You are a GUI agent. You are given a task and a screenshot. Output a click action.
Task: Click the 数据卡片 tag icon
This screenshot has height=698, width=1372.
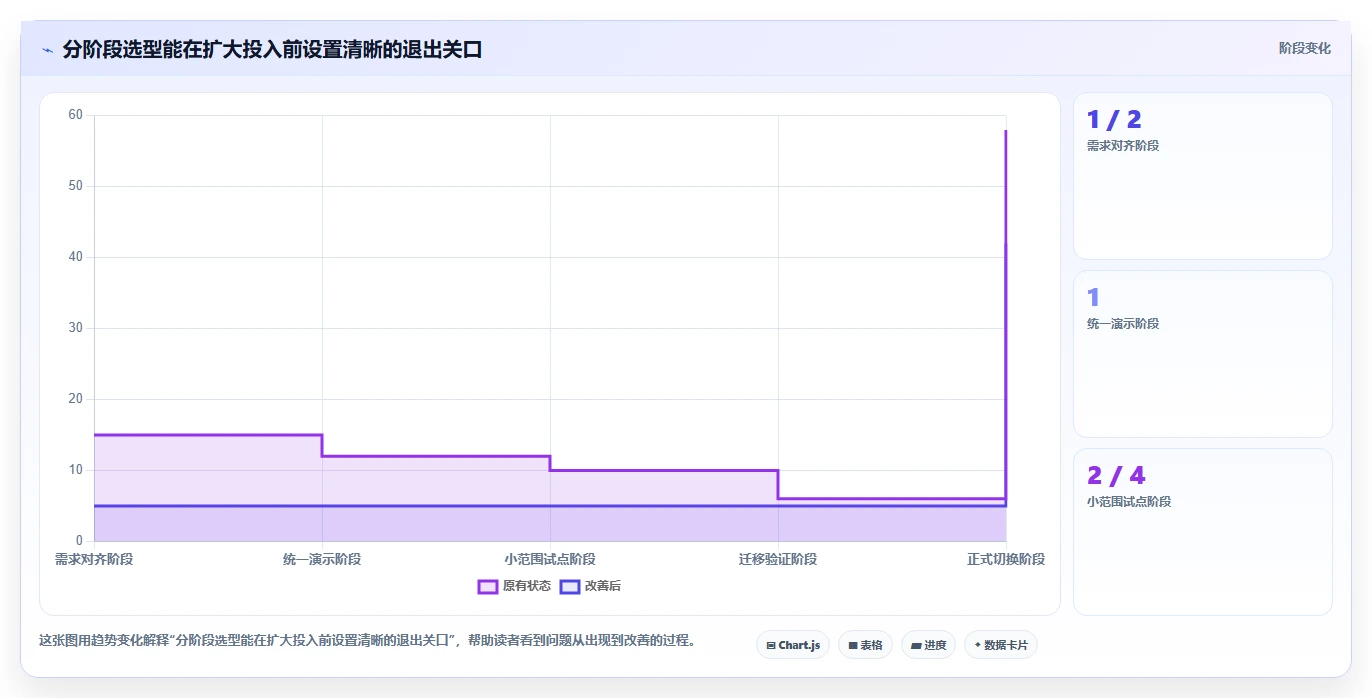[x=977, y=645]
